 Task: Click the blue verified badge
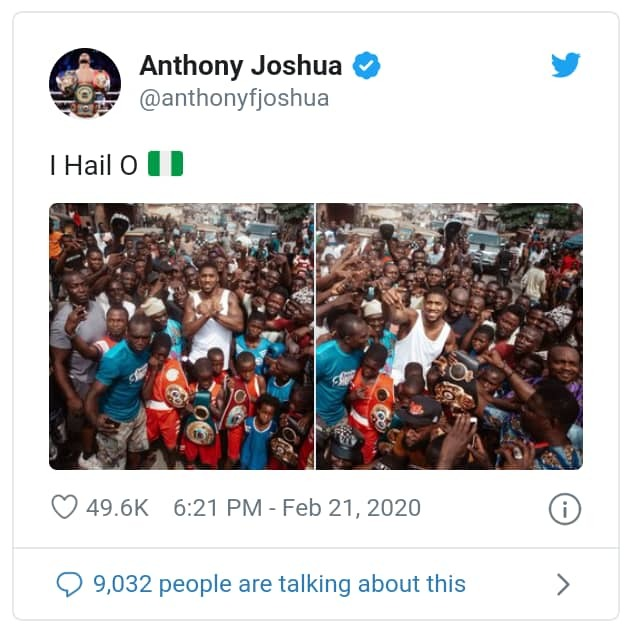[x=367, y=67]
